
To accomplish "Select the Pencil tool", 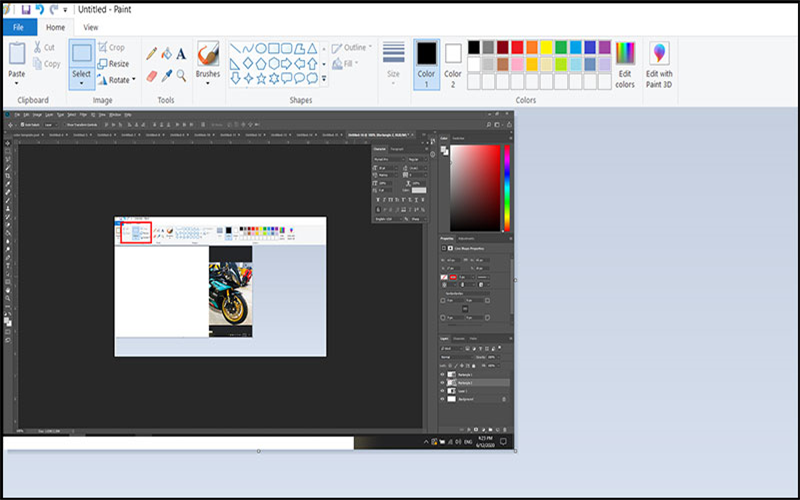I will [152, 54].
